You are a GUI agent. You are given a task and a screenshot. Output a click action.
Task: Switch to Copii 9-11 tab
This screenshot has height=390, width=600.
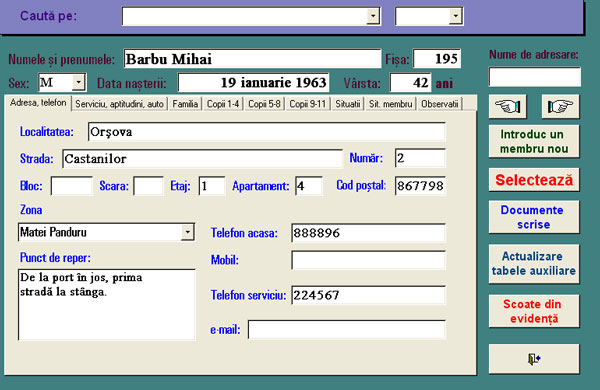tap(307, 104)
